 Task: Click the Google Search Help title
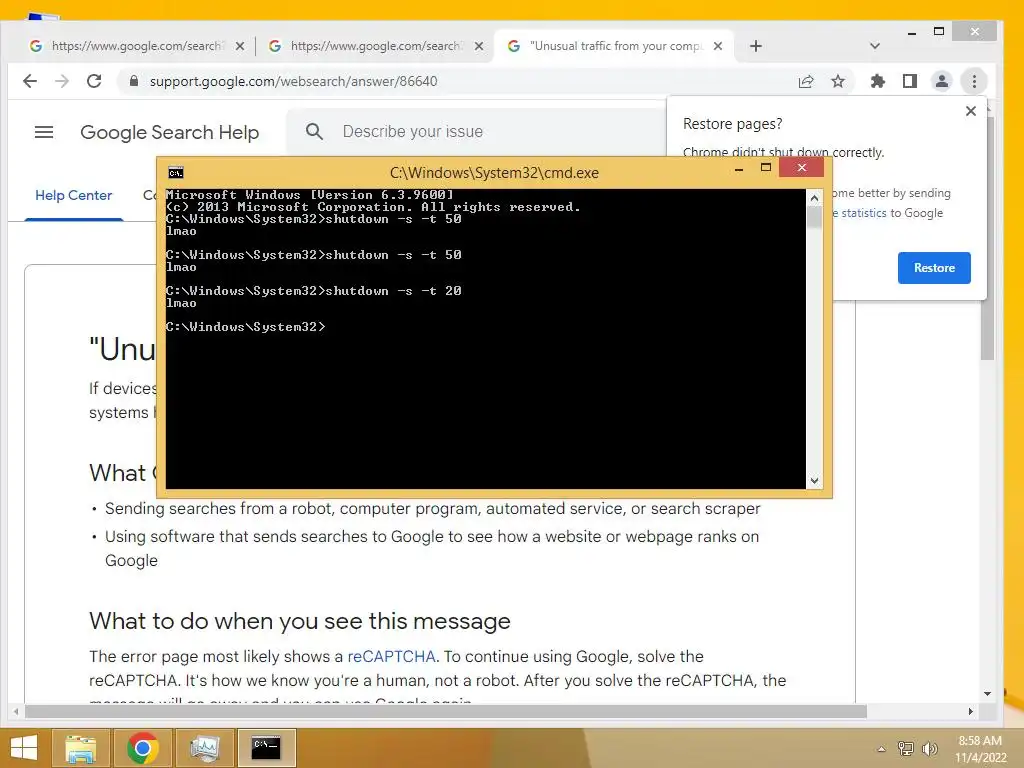(170, 132)
